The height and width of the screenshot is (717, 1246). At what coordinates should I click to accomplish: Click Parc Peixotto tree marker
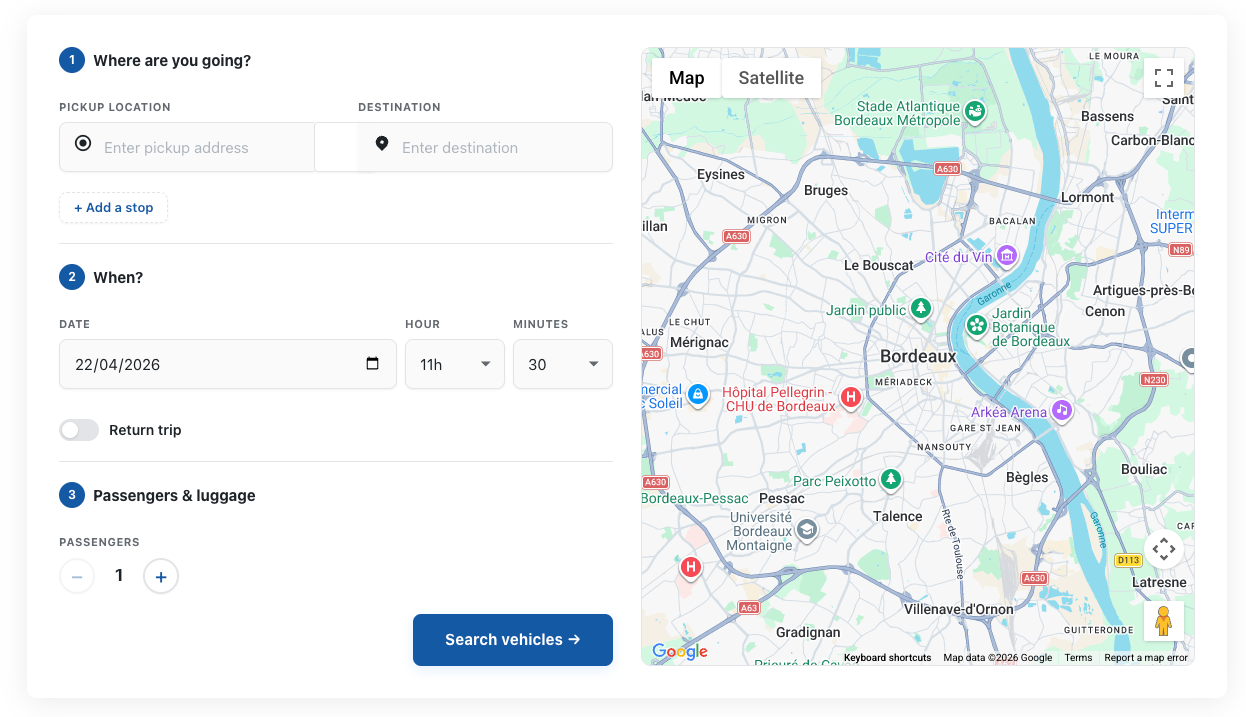click(890, 480)
